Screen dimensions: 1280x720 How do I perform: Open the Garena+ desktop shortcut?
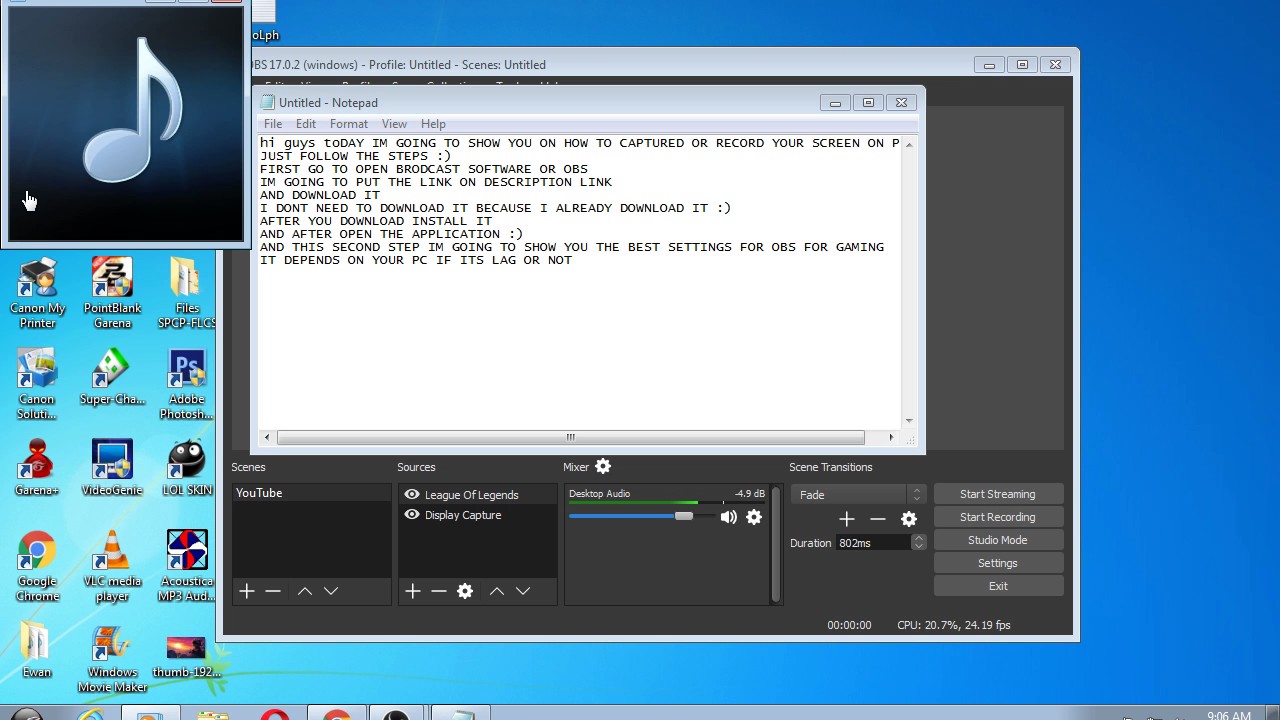(x=38, y=468)
